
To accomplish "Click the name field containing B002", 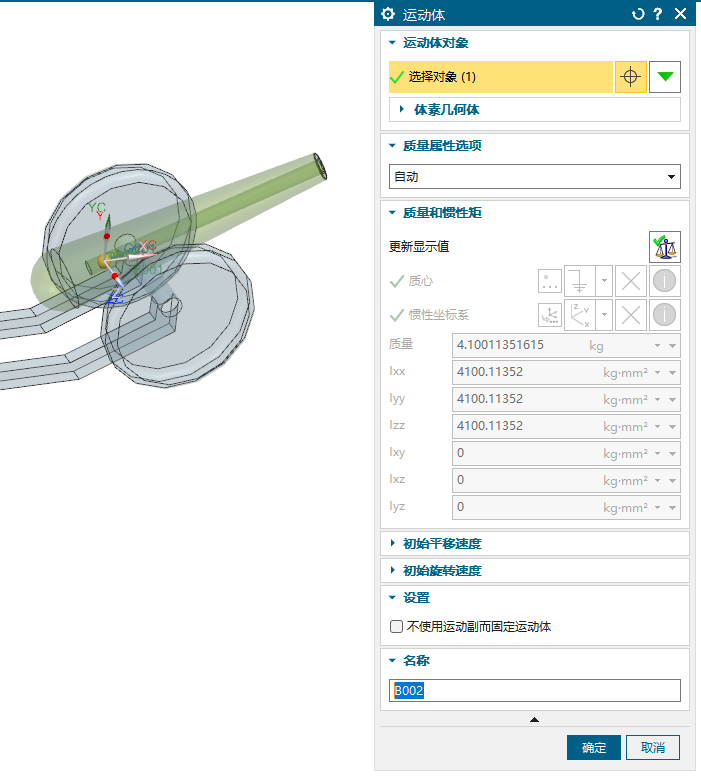I will (534, 691).
